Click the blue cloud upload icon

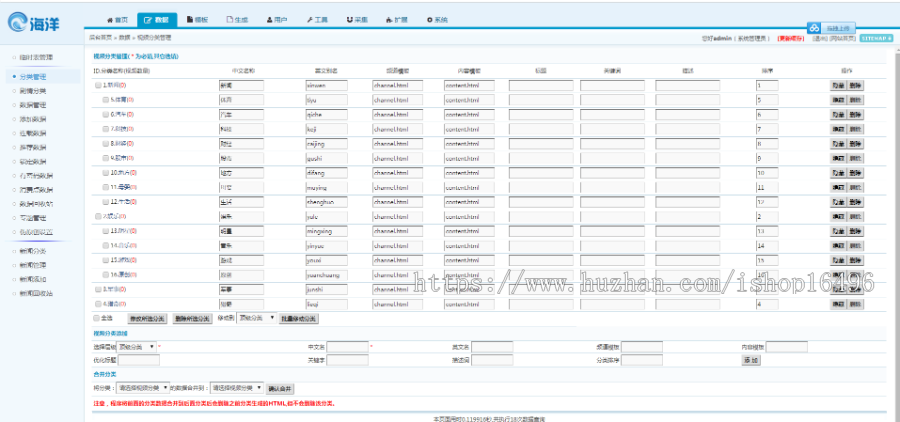(x=814, y=28)
